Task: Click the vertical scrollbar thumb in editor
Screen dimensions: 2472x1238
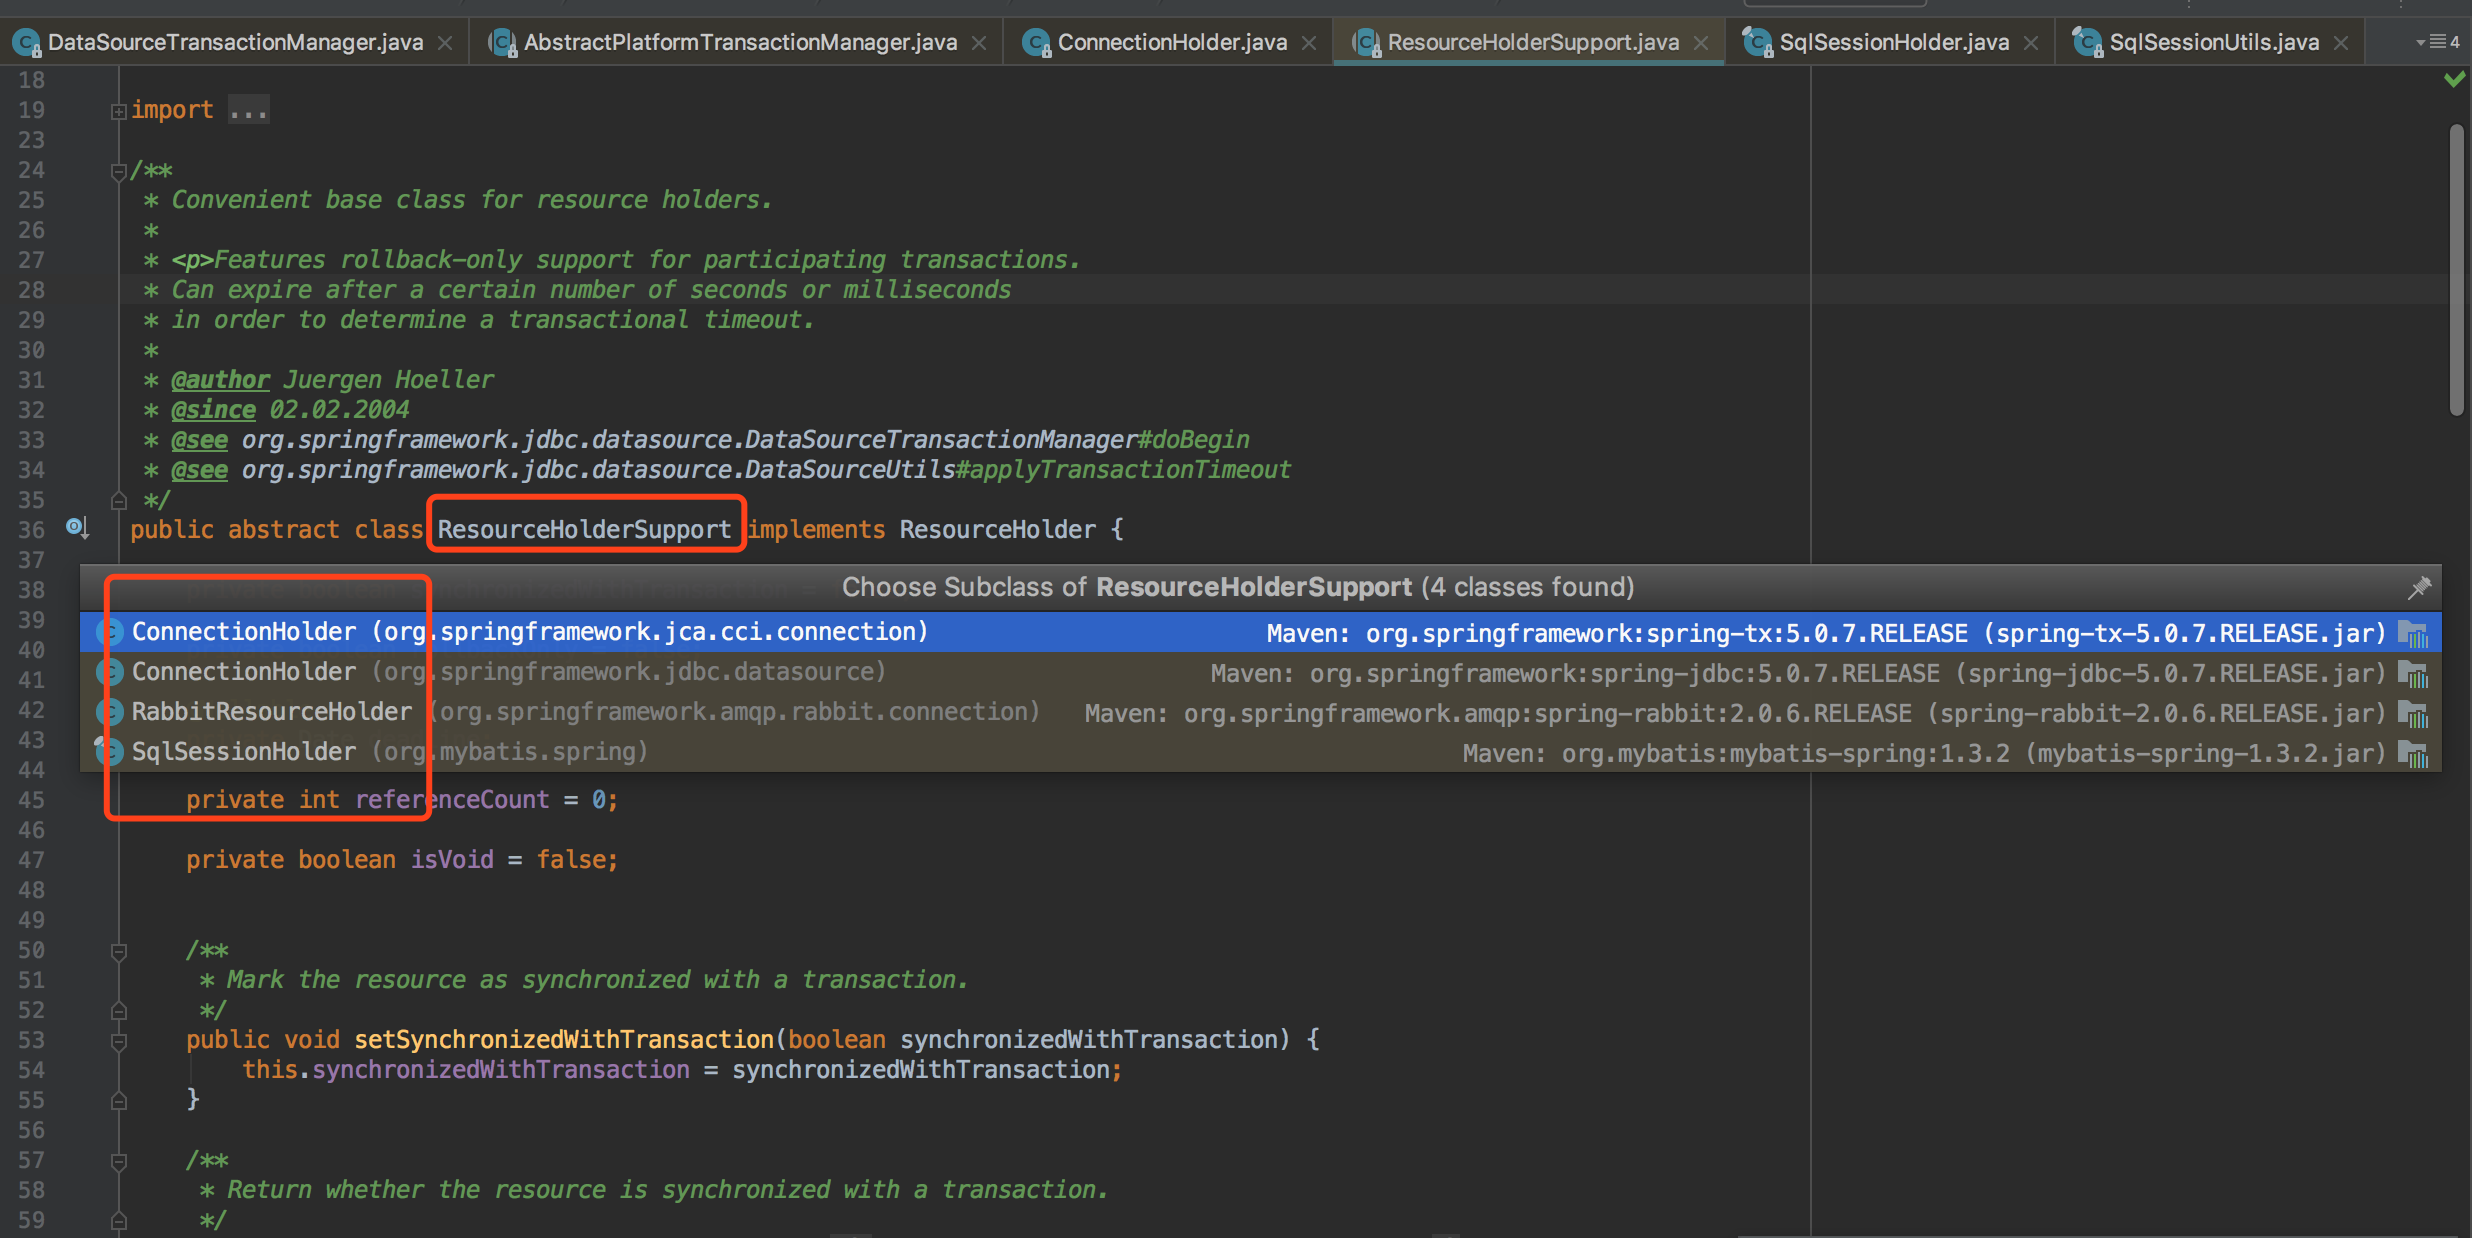Action: point(2456,270)
